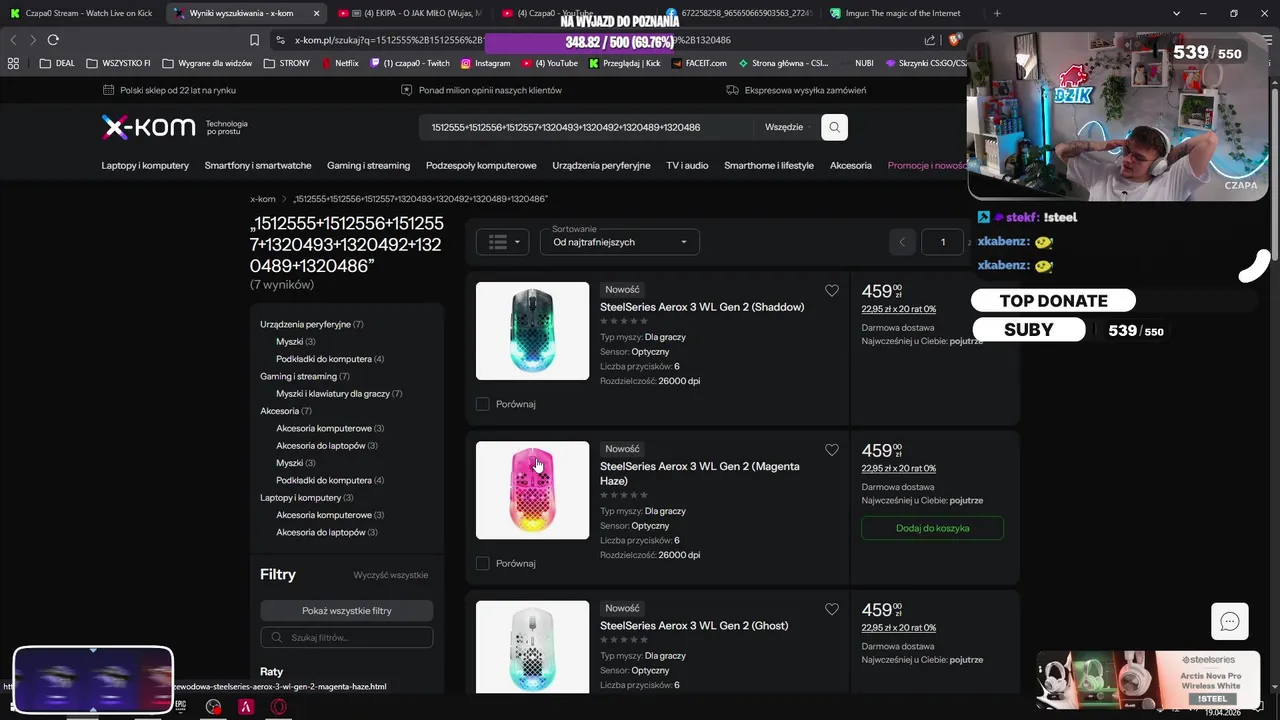Open the Sortowanie dropdown
The height and width of the screenshot is (720, 1280).
[619, 241]
